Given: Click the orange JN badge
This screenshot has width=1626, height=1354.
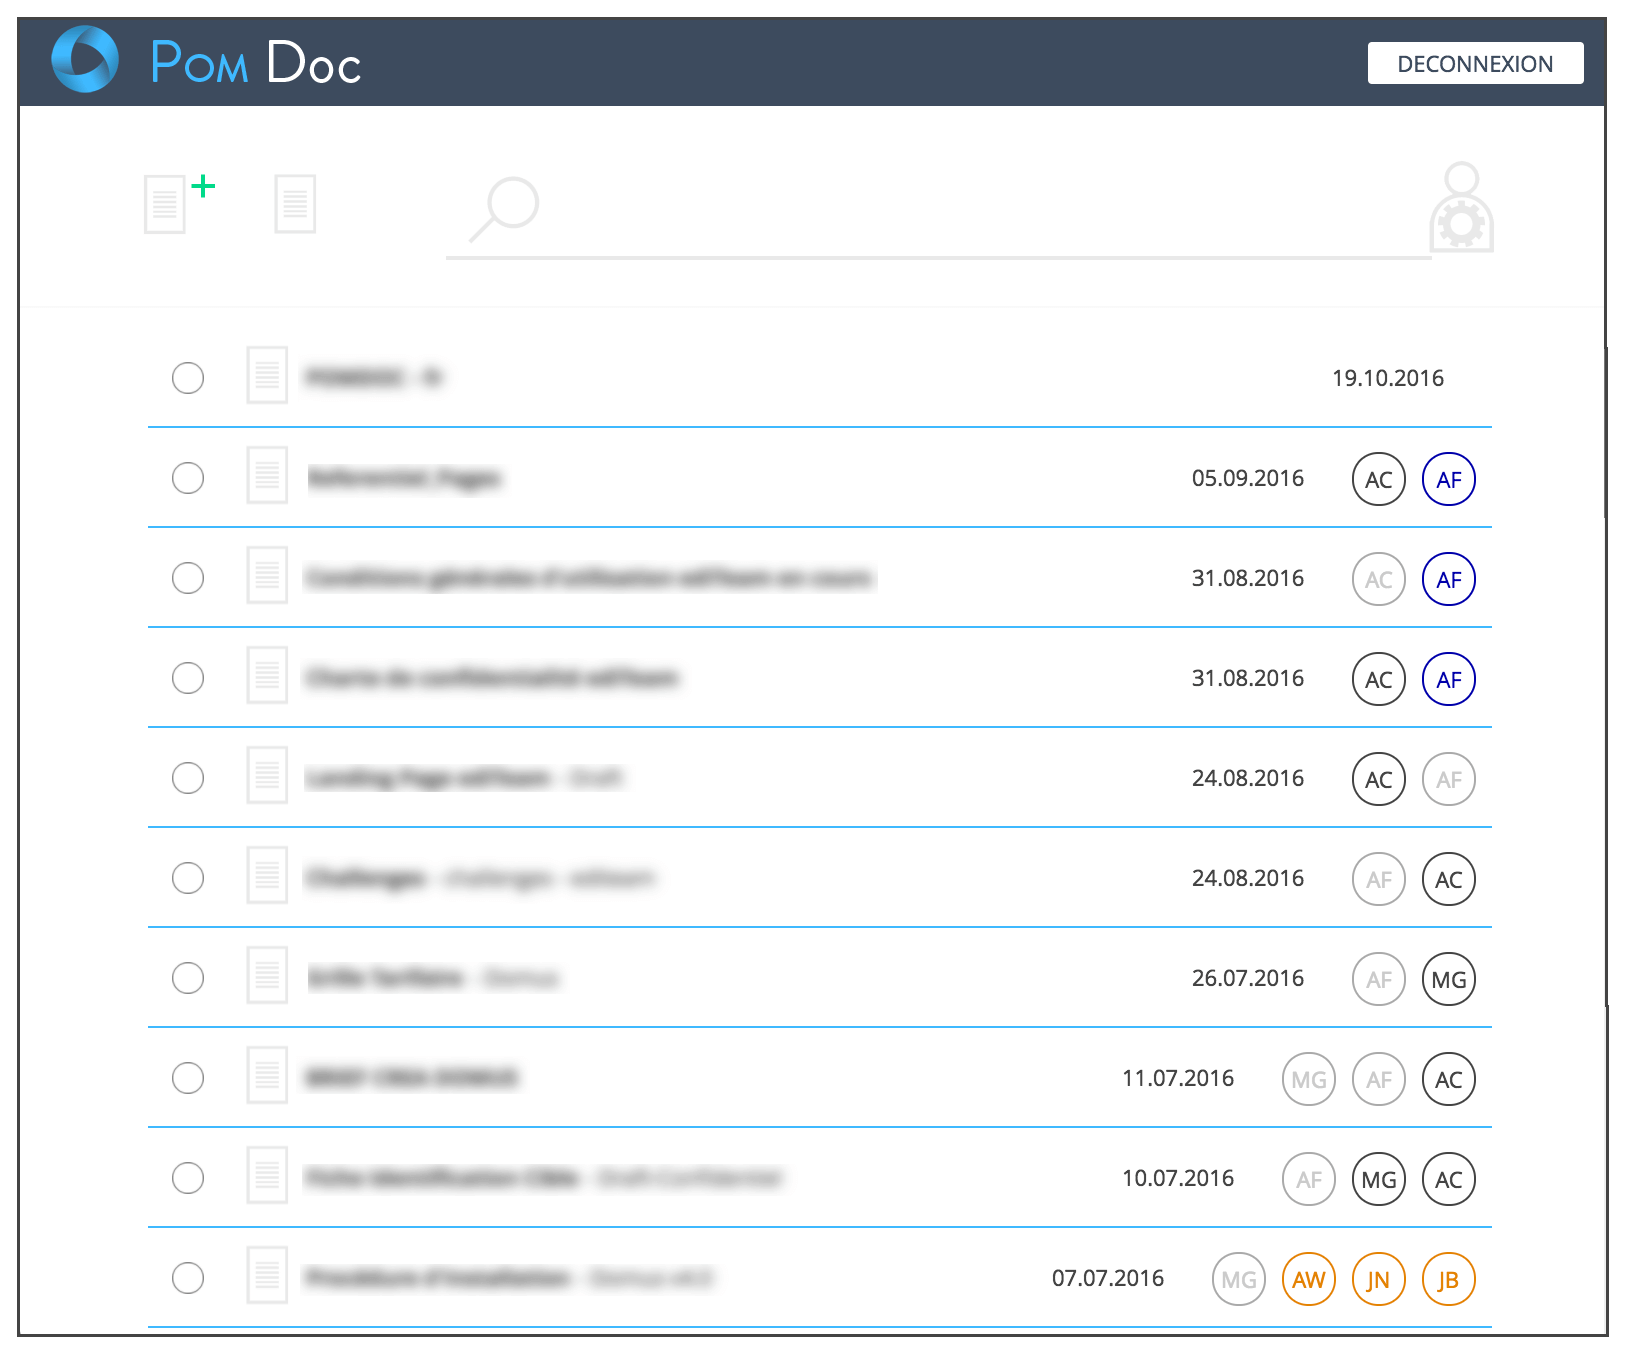Looking at the screenshot, I should point(1379,1279).
